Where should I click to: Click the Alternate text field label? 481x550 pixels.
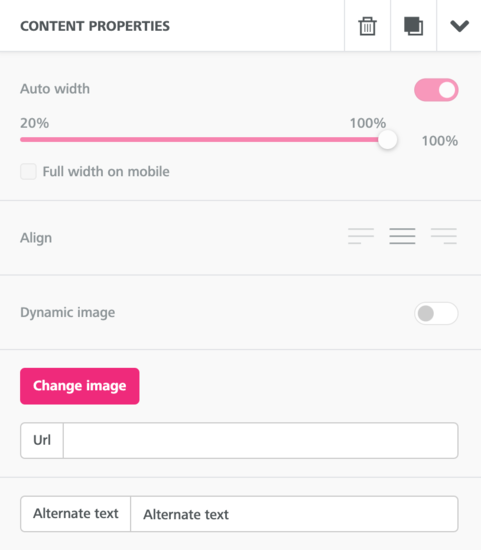tap(75, 514)
